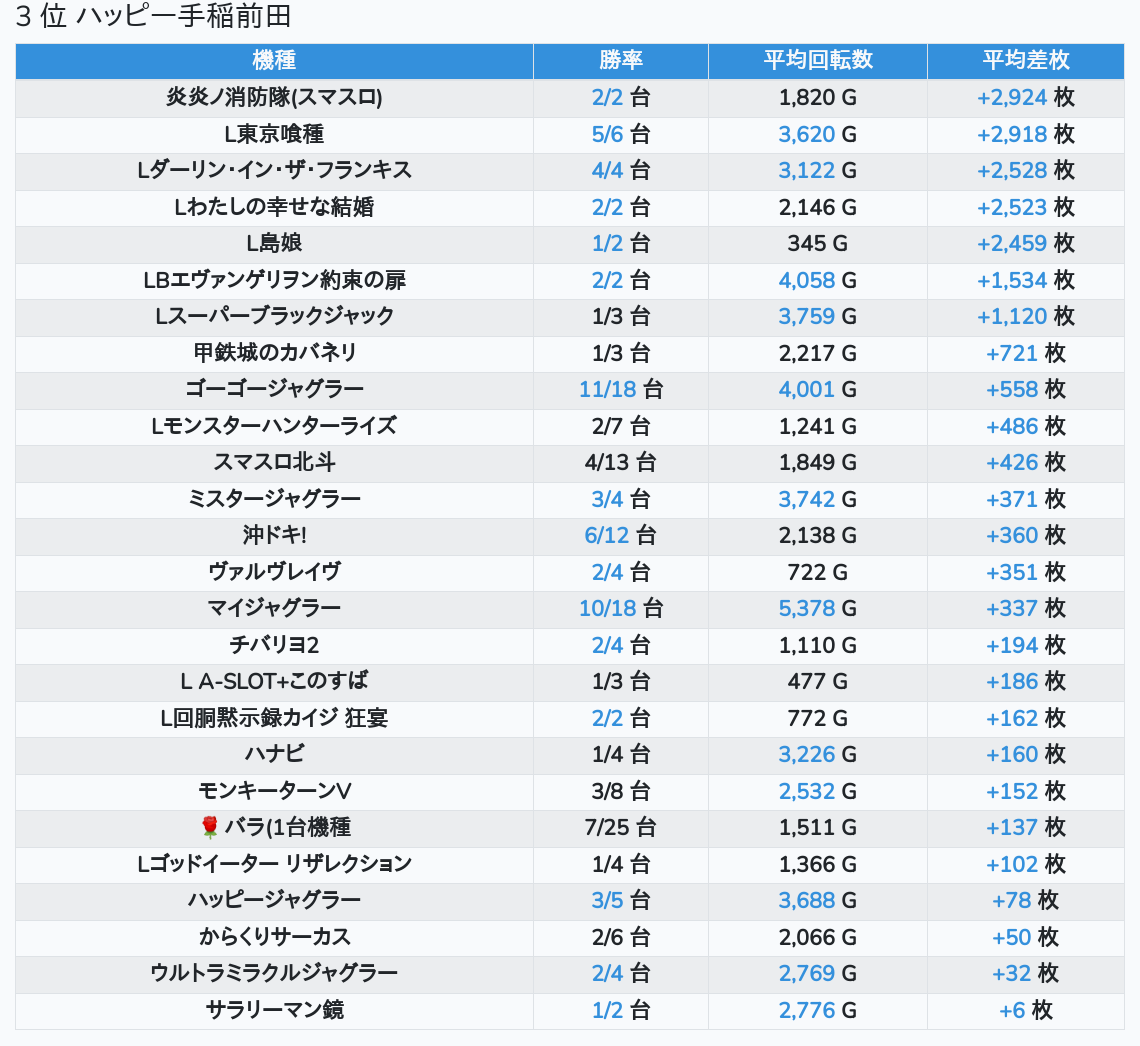Click the 1,820 G average spins value

(x=818, y=97)
